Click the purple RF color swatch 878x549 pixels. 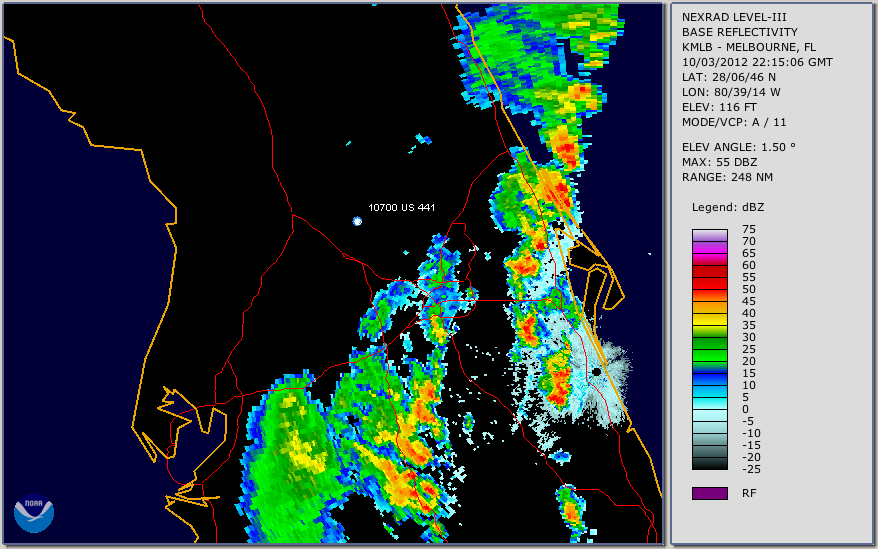point(709,493)
